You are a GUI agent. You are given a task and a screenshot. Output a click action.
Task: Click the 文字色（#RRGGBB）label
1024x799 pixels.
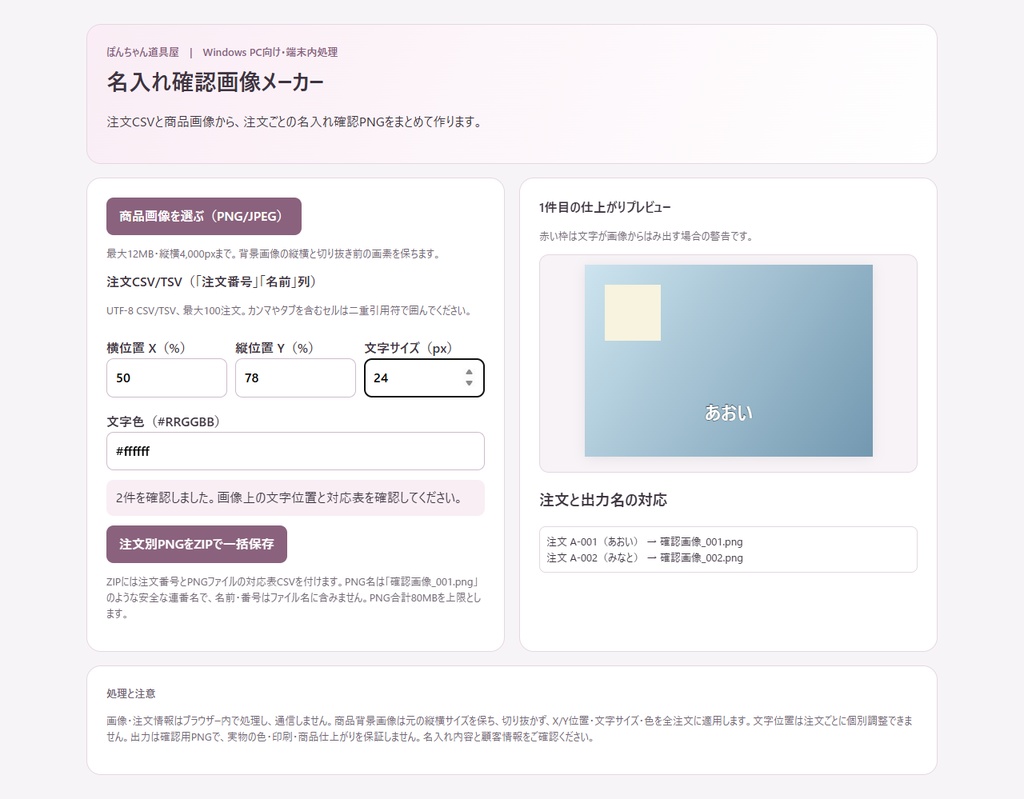pyautogui.click(x=163, y=421)
